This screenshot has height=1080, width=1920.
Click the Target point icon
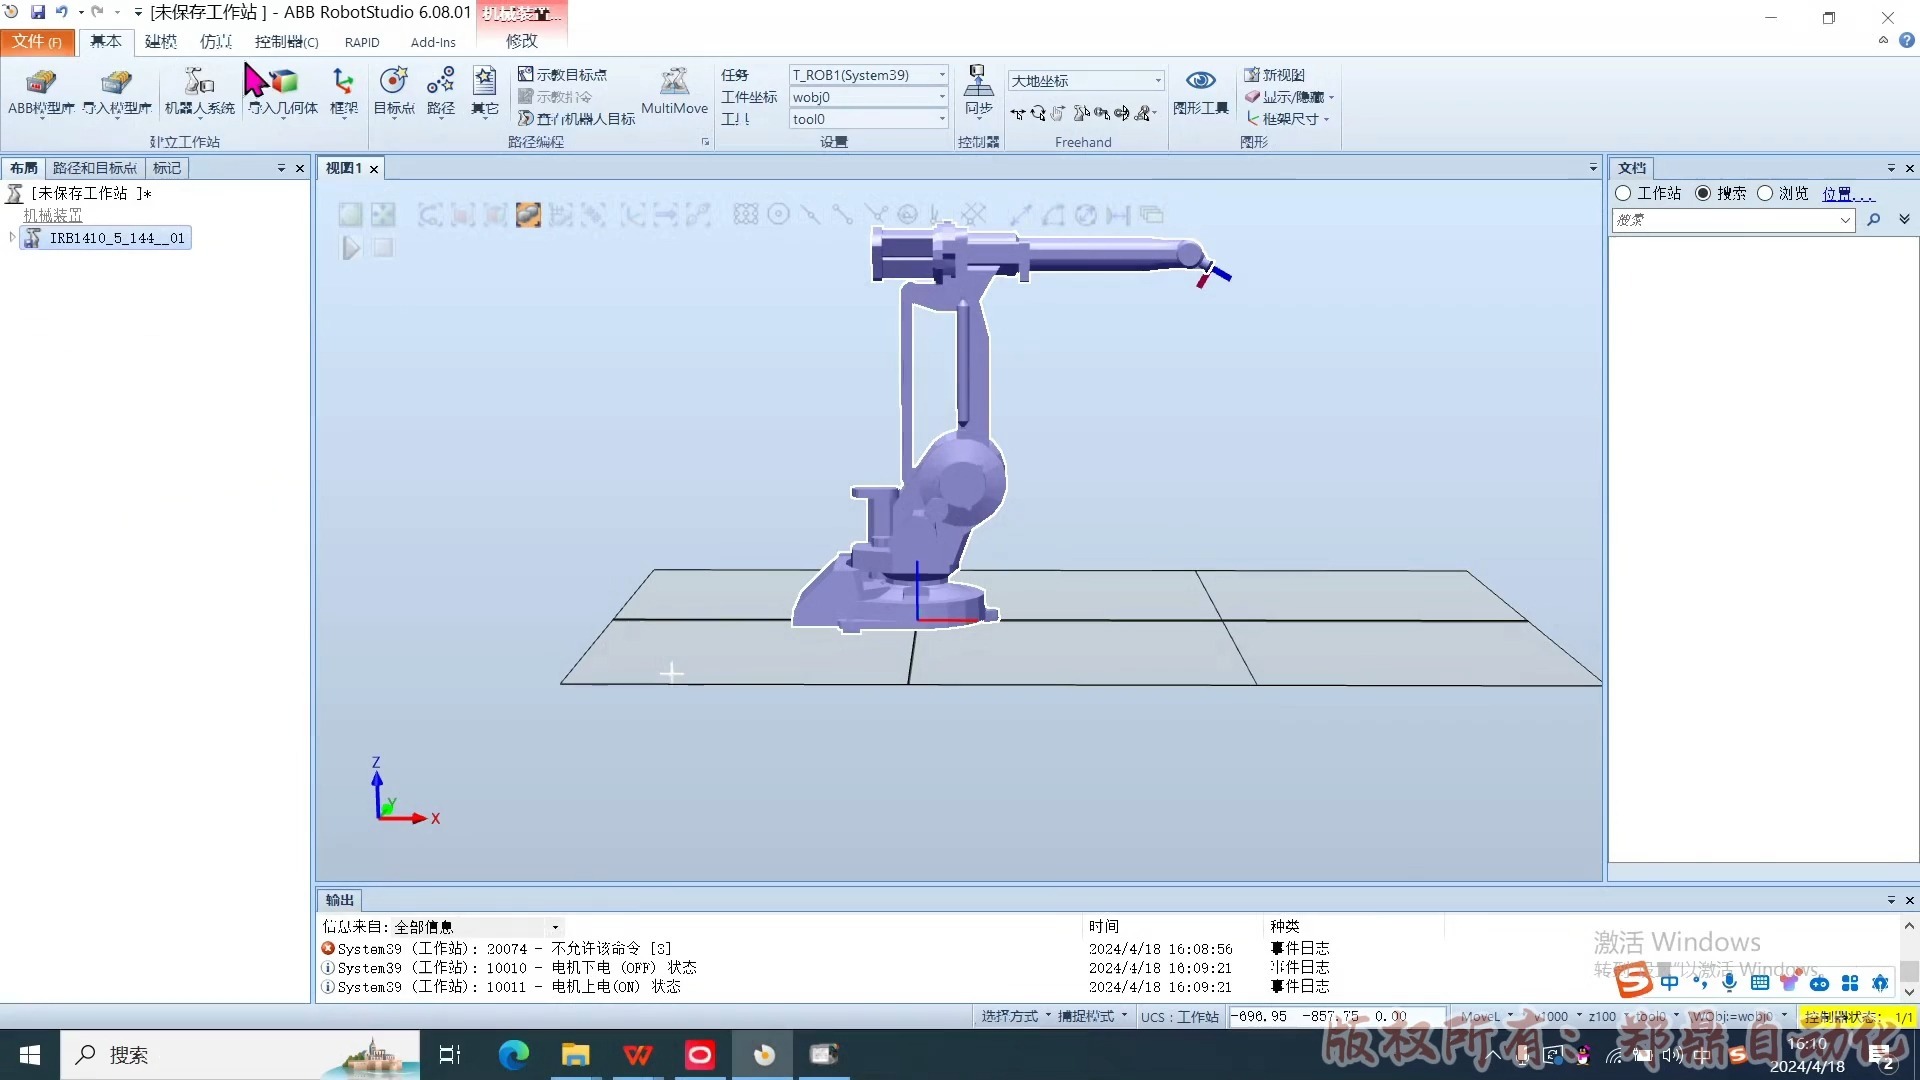pyautogui.click(x=393, y=82)
